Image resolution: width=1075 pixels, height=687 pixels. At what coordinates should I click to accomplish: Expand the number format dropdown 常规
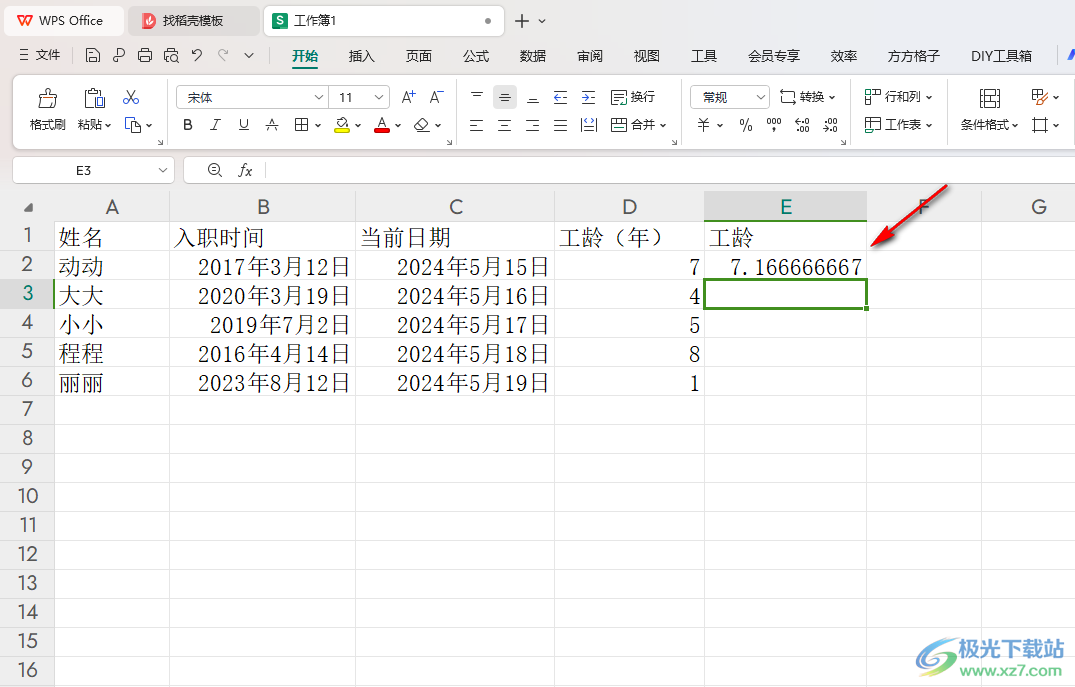(x=760, y=97)
